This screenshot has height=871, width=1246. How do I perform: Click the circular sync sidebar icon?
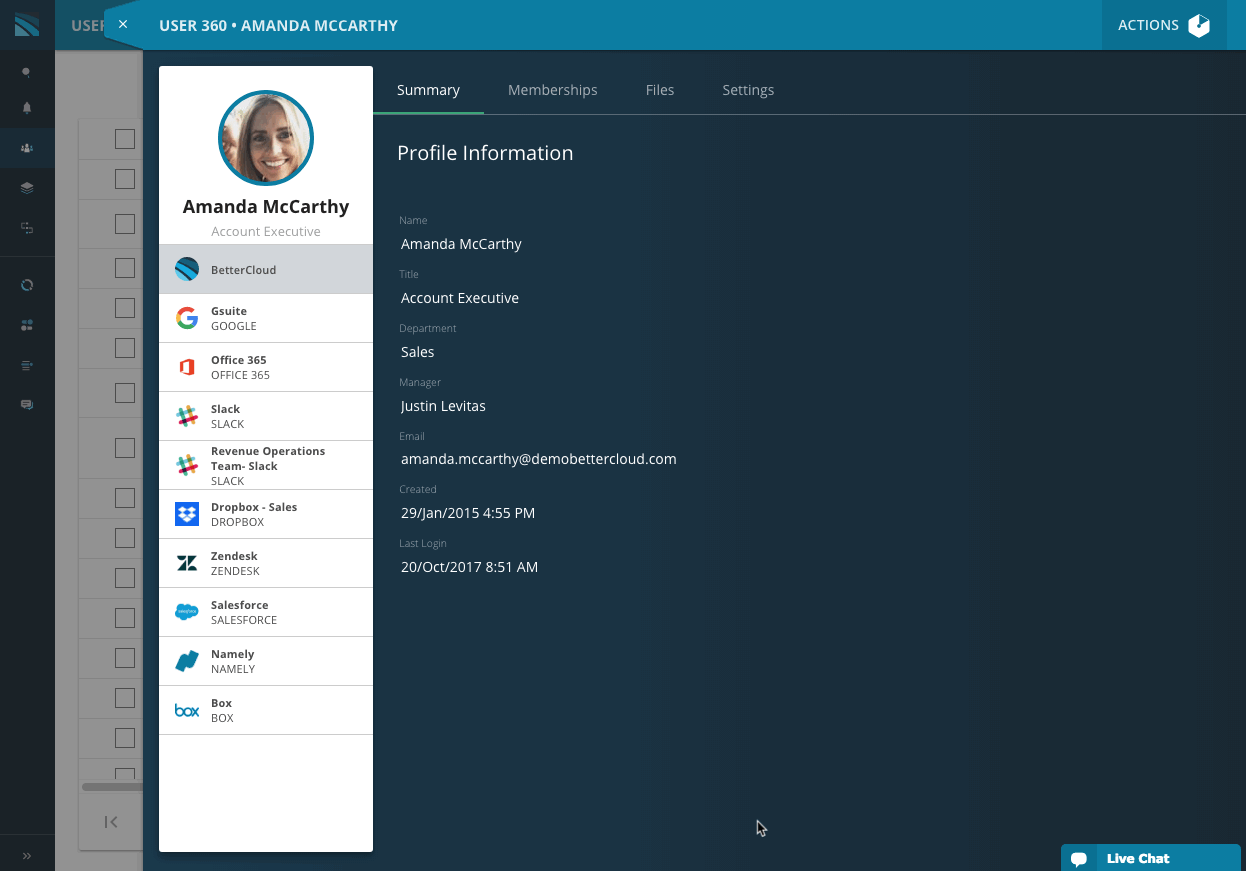click(x=27, y=285)
